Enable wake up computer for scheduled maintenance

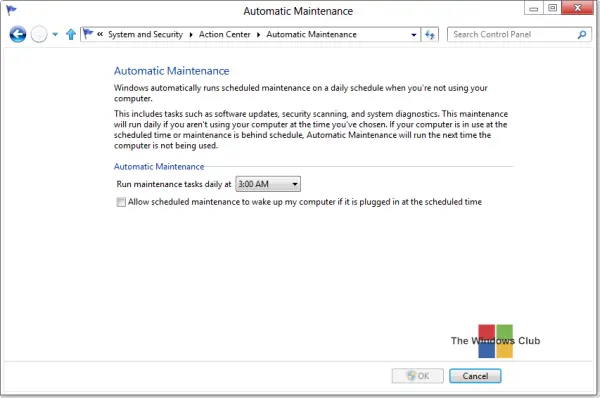121,202
